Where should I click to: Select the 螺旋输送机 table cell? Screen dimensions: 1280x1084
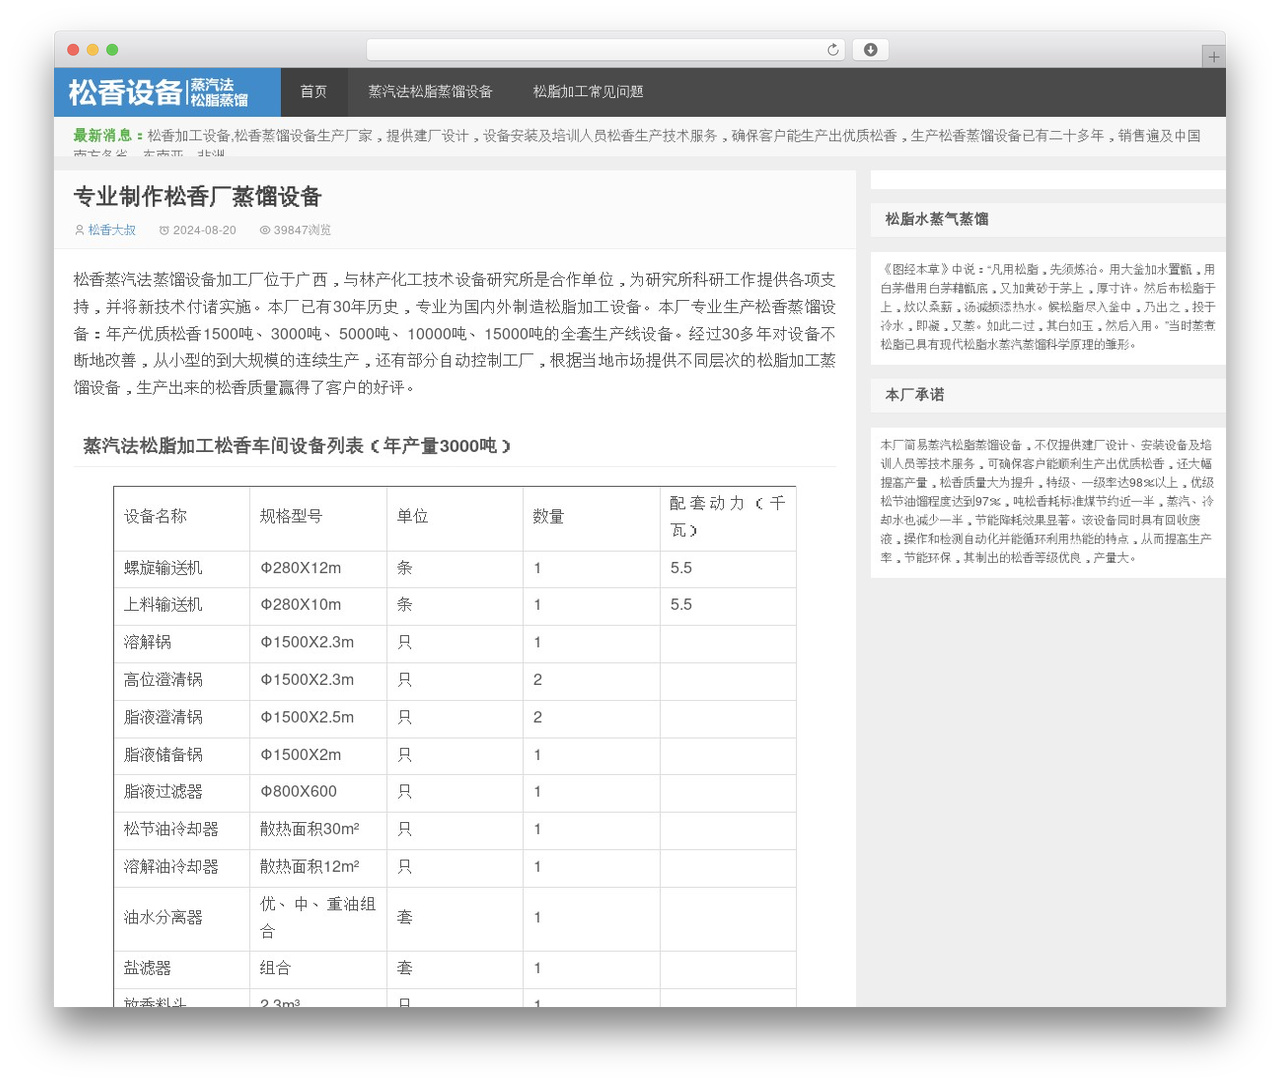pos(182,569)
